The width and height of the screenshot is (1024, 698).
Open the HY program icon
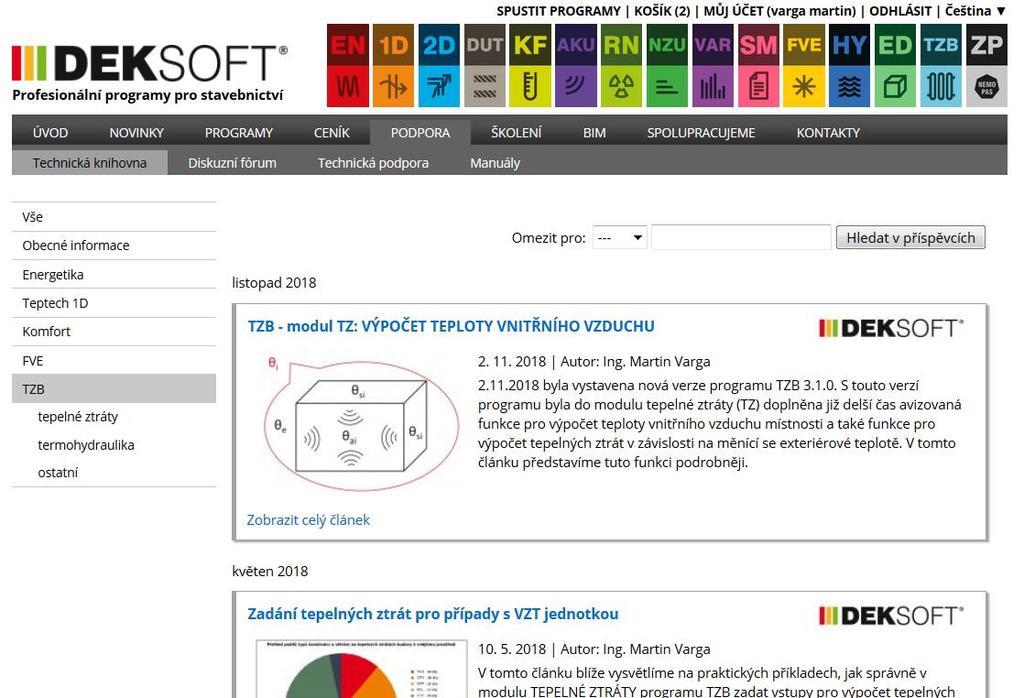tap(849, 65)
